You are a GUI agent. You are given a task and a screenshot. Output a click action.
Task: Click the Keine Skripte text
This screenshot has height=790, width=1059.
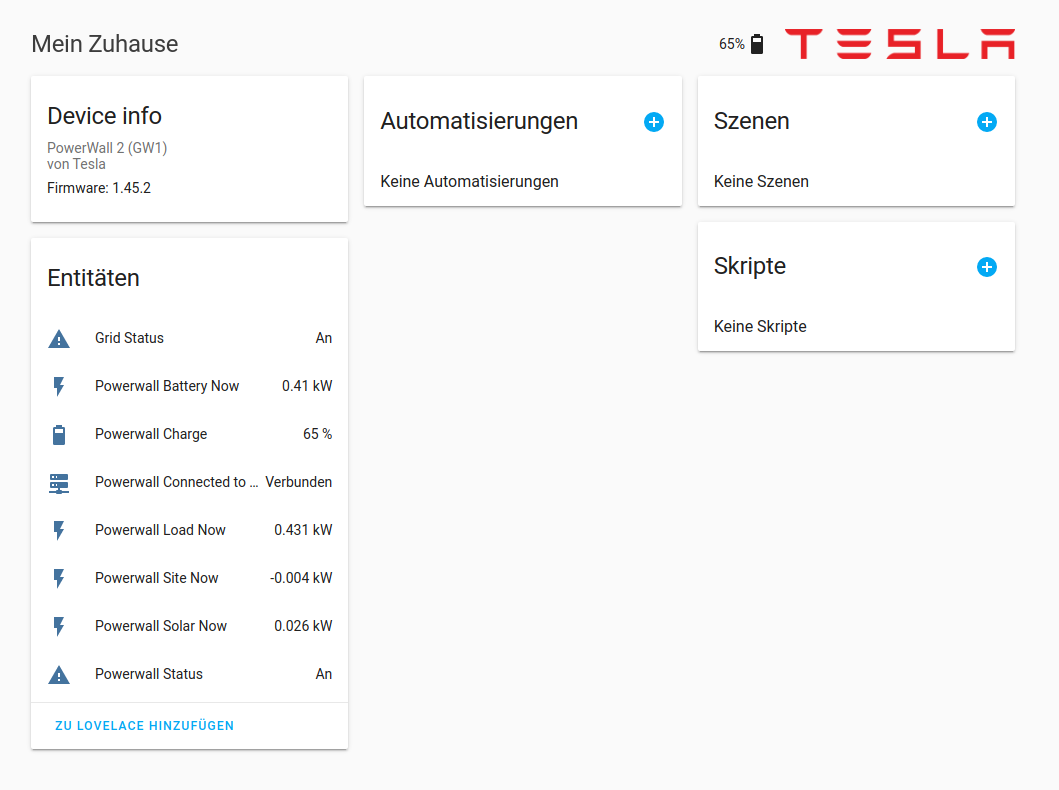760,327
